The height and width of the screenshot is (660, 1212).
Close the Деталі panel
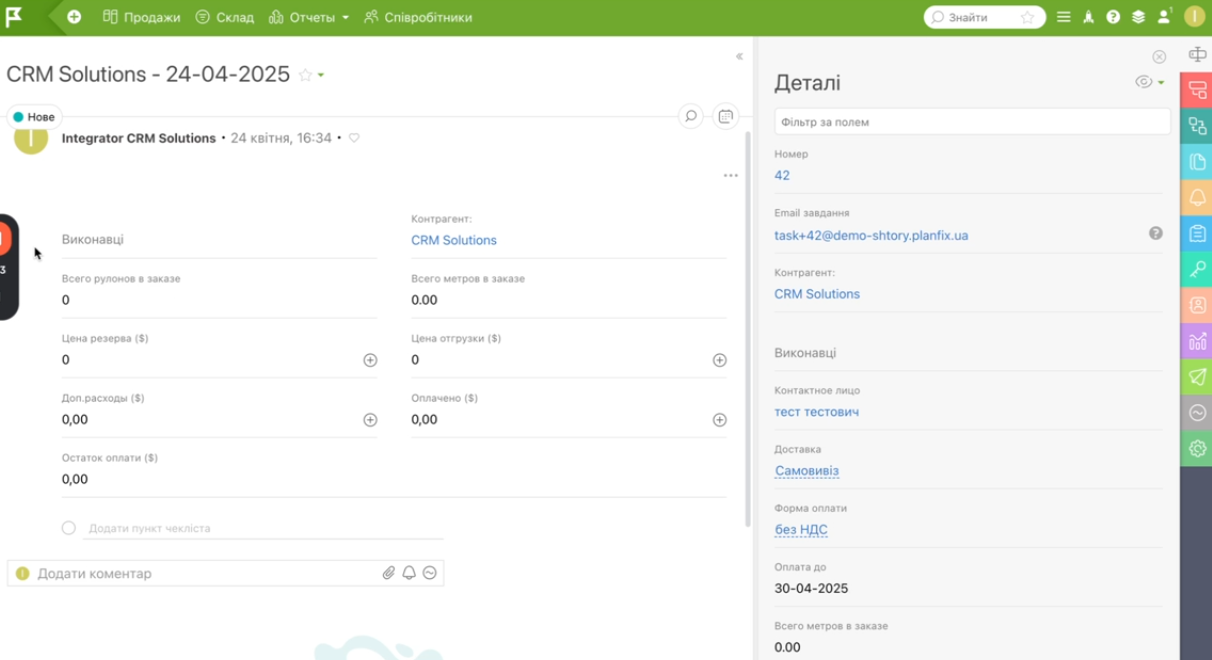[x=1159, y=57]
